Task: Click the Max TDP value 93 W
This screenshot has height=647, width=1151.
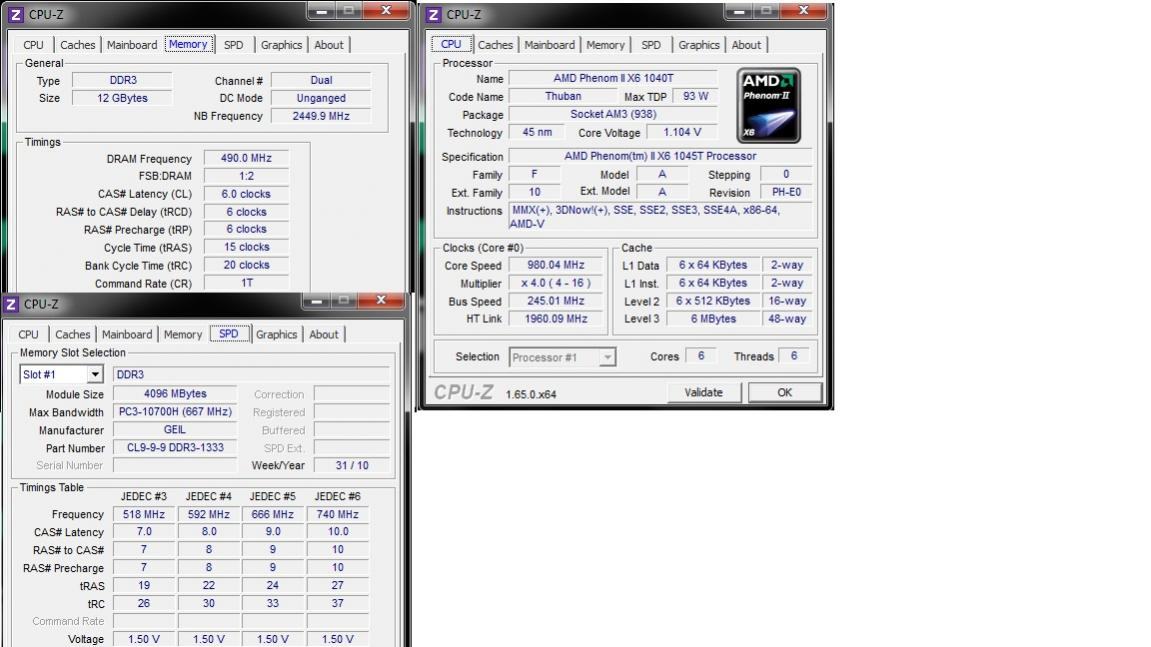Action: pyautogui.click(x=695, y=96)
